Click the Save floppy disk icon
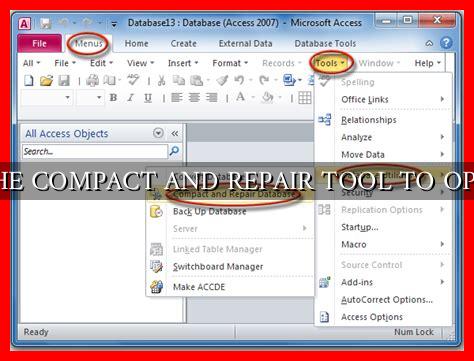This screenshot has width=474, height=361. coord(64,80)
